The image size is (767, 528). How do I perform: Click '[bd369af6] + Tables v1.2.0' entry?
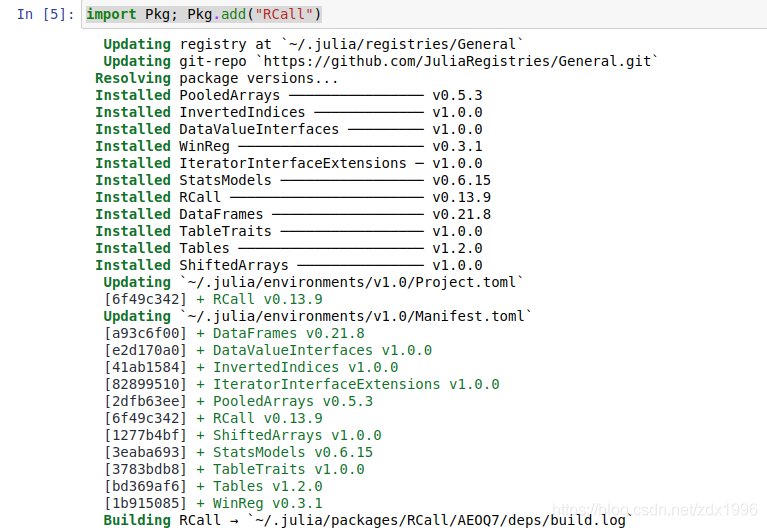click(213, 486)
